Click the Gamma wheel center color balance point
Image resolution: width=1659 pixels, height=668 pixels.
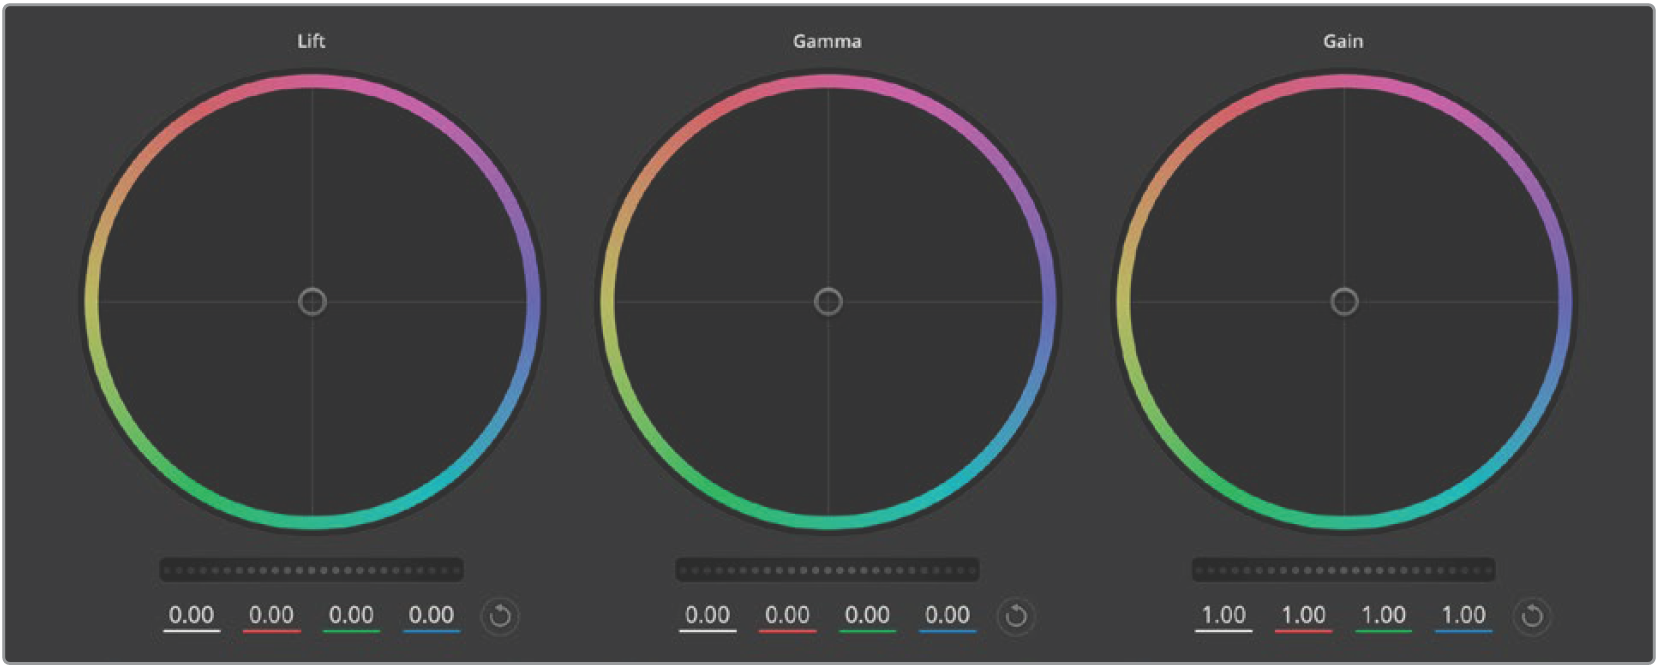point(828,301)
